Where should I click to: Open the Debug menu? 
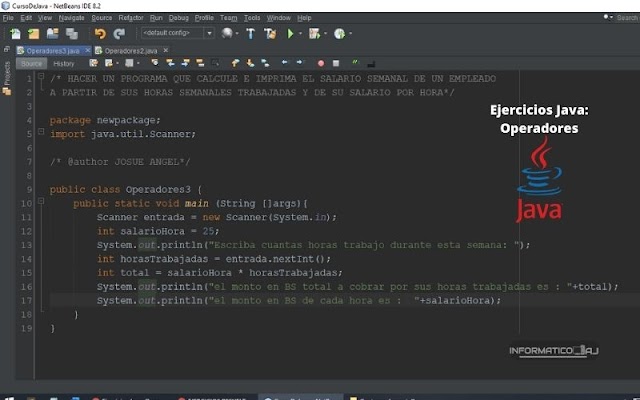click(179, 18)
